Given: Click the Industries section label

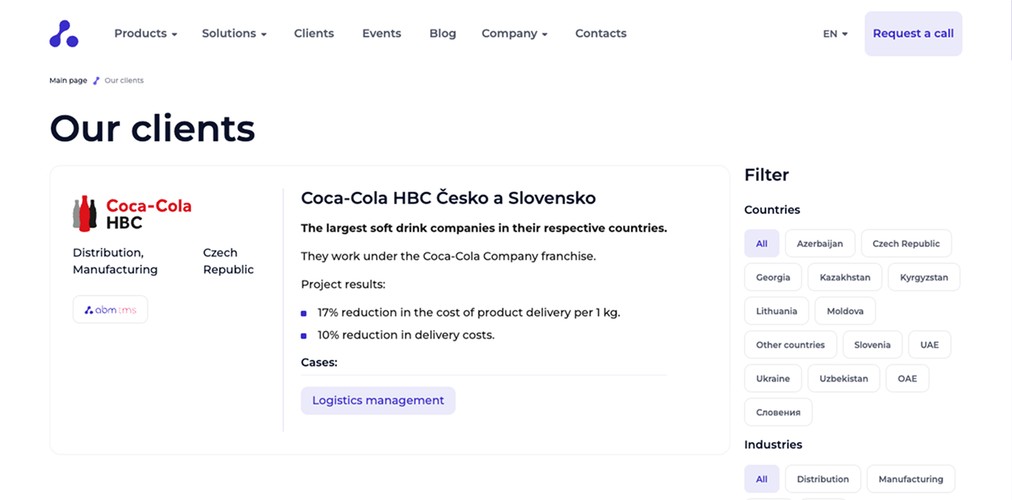Looking at the screenshot, I should point(773,445).
